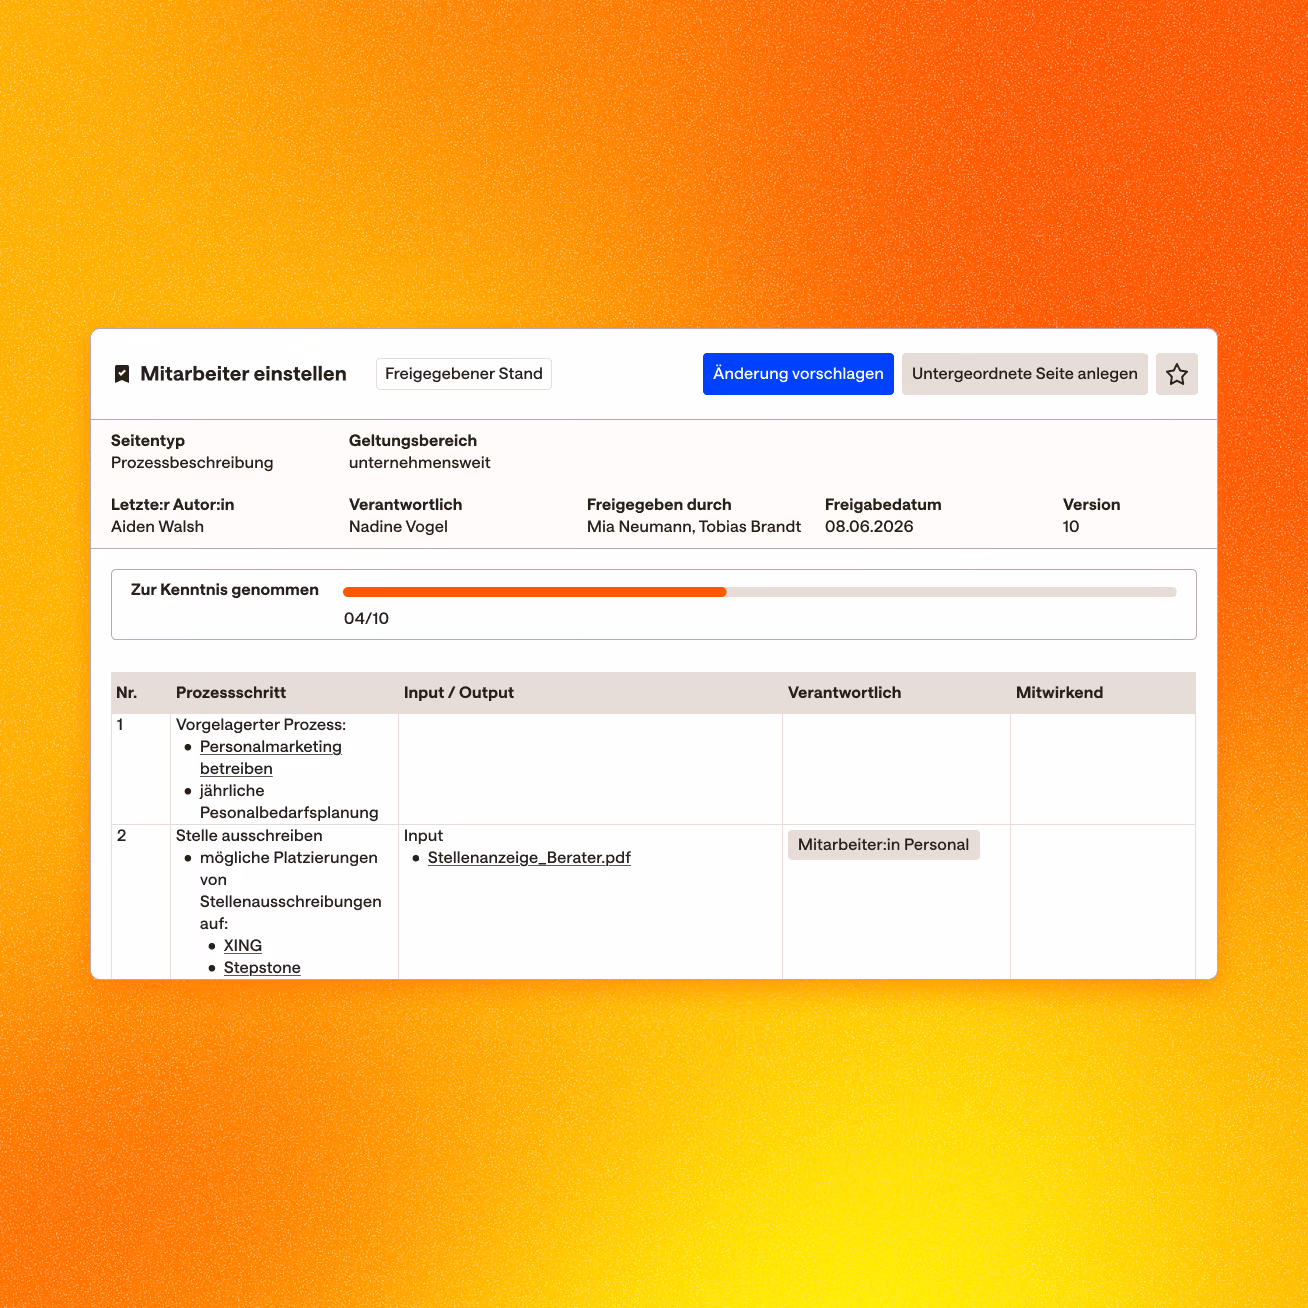Open the Personalmarketing betreiben link
This screenshot has height=1308, width=1308.
(271, 758)
